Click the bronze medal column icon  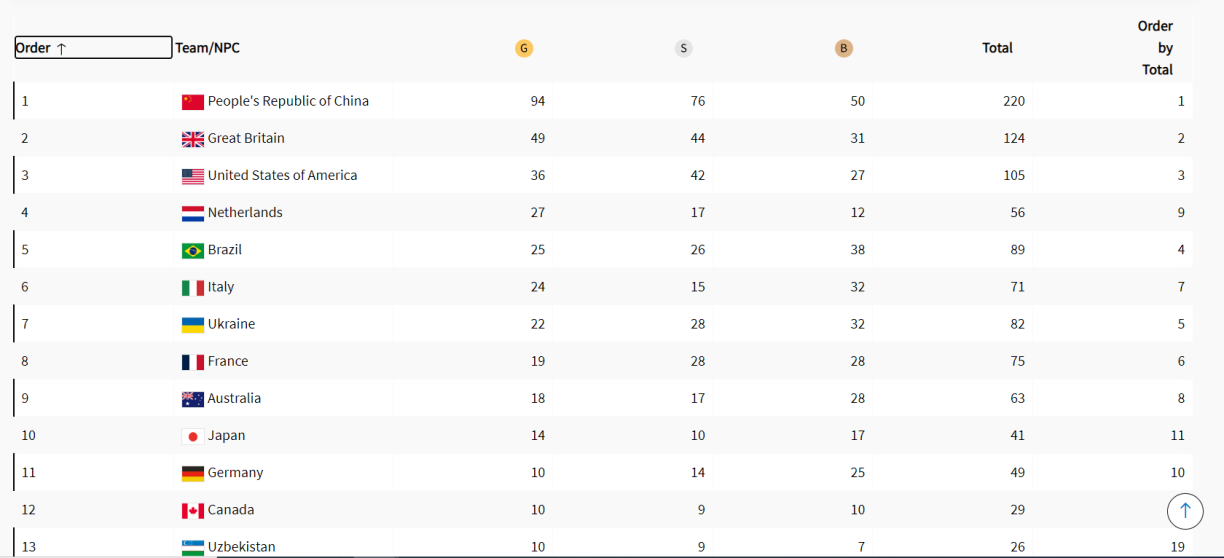tap(844, 48)
